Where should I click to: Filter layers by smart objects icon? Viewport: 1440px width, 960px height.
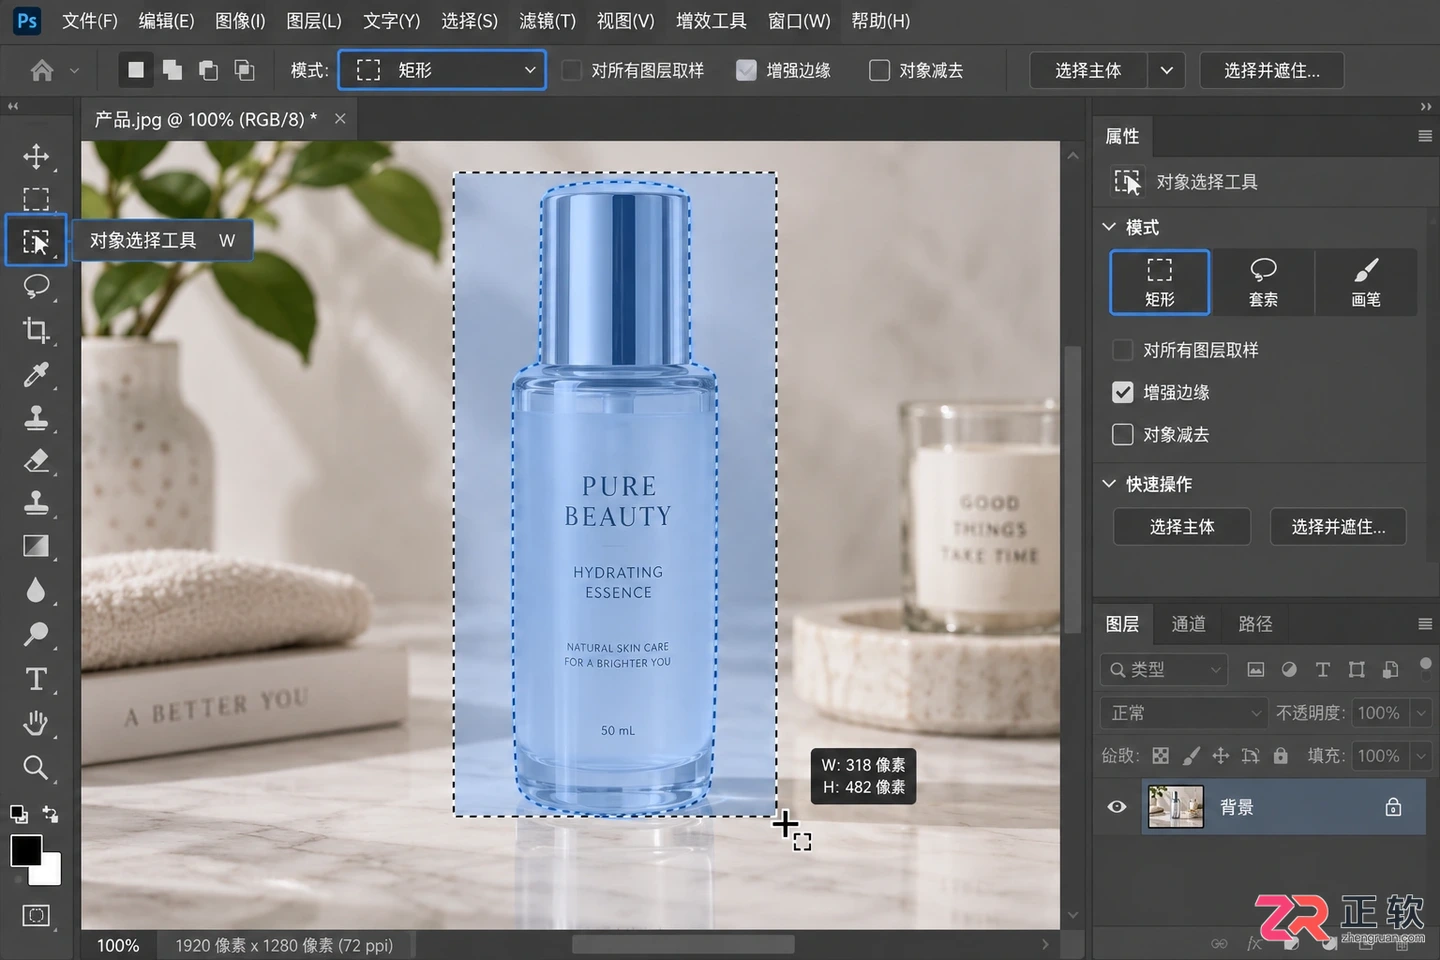[1390, 669]
